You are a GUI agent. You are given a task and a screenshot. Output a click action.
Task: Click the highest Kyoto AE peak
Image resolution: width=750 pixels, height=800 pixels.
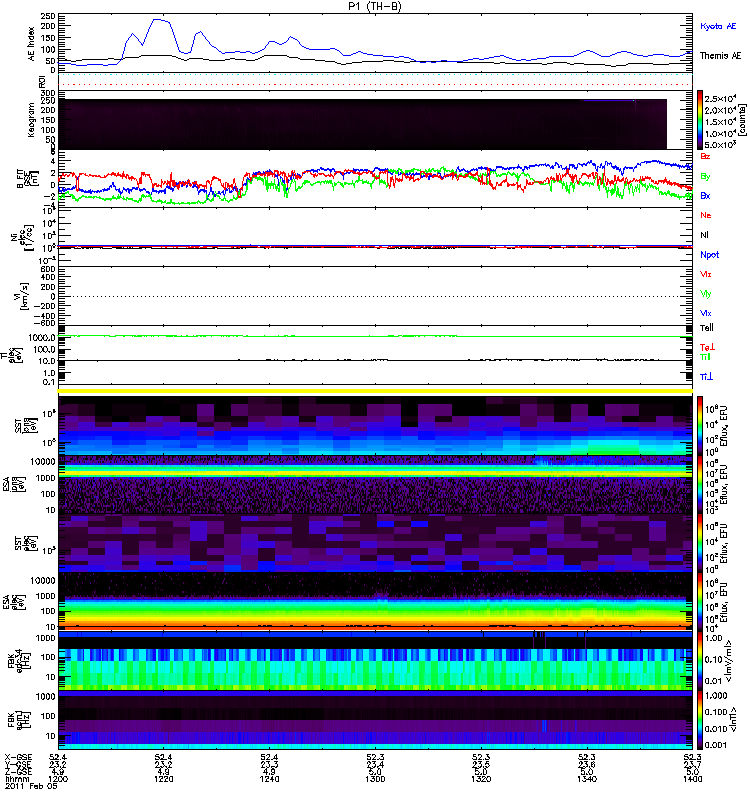(x=157, y=19)
